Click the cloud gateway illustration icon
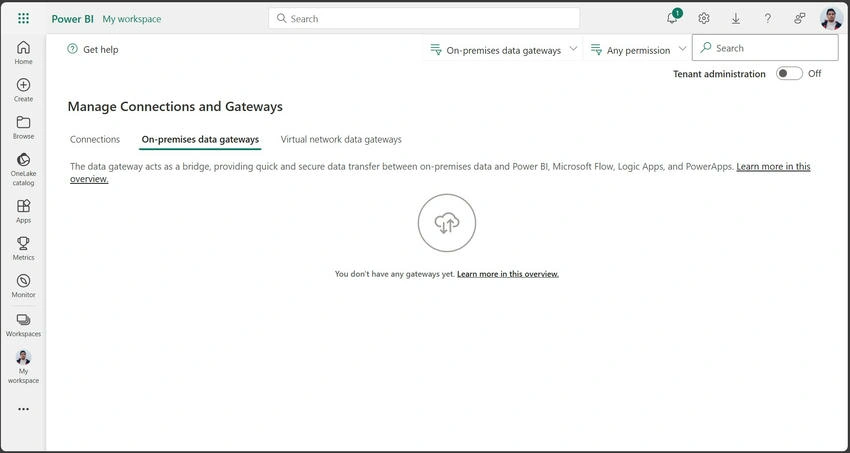850x453 pixels. coord(447,223)
